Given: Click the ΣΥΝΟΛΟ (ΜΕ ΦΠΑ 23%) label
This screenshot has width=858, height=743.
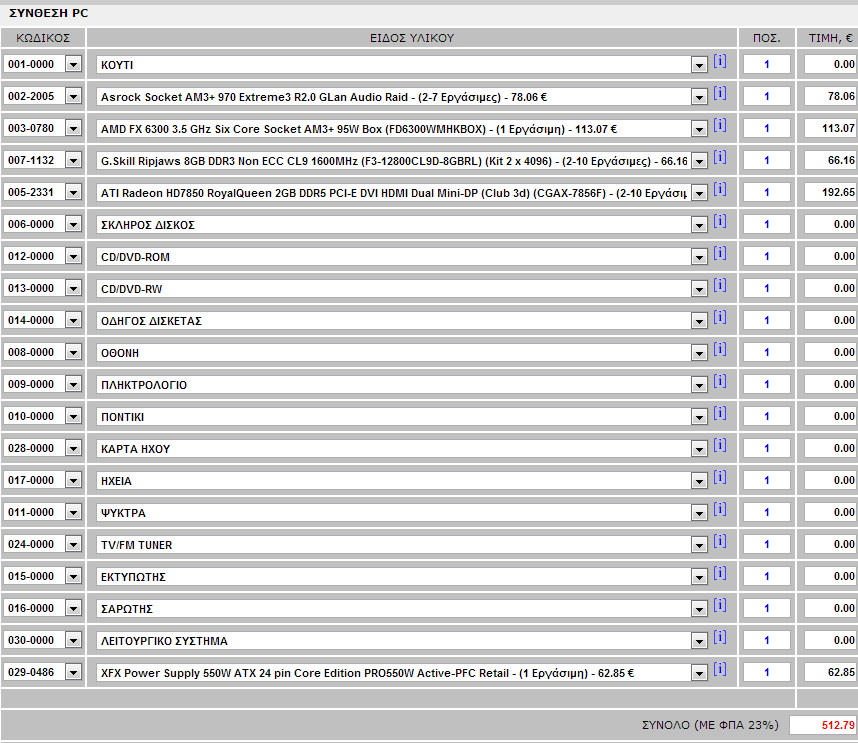Looking at the screenshot, I should (710, 725).
